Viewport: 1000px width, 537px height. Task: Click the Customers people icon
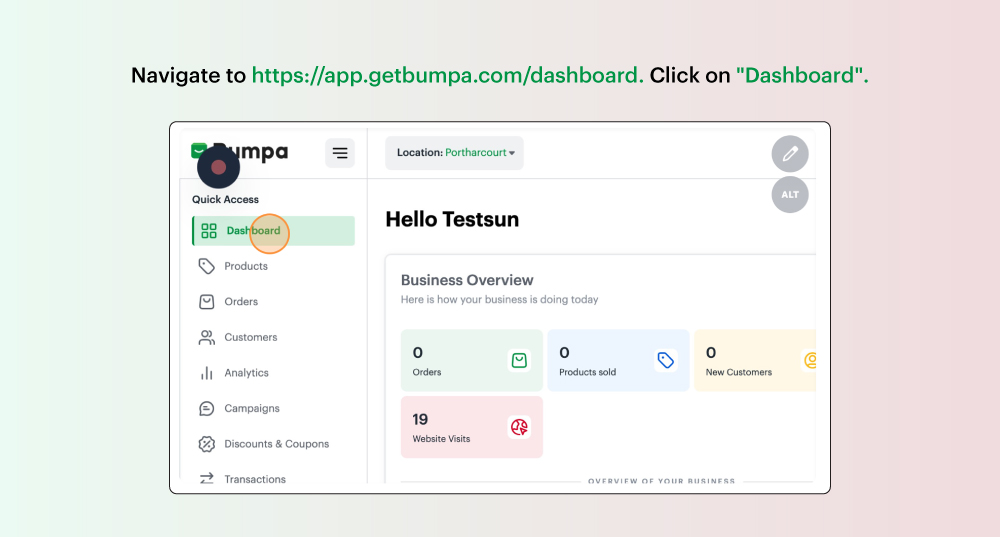click(x=207, y=337)
